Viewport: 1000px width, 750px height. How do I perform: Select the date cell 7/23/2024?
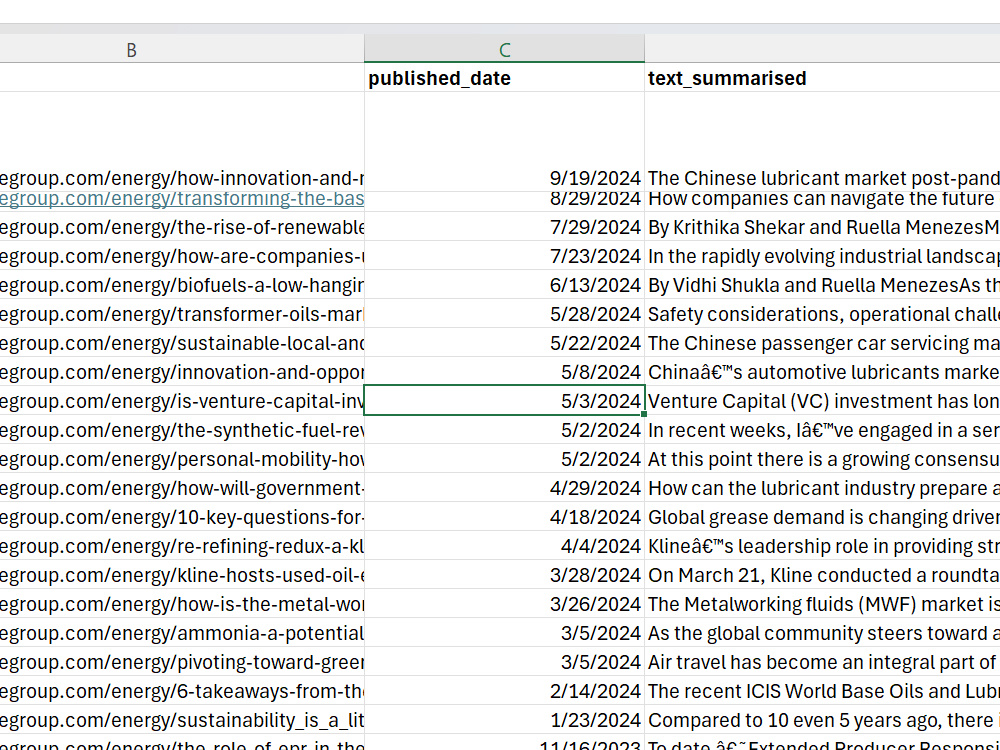tap(504, 256)
